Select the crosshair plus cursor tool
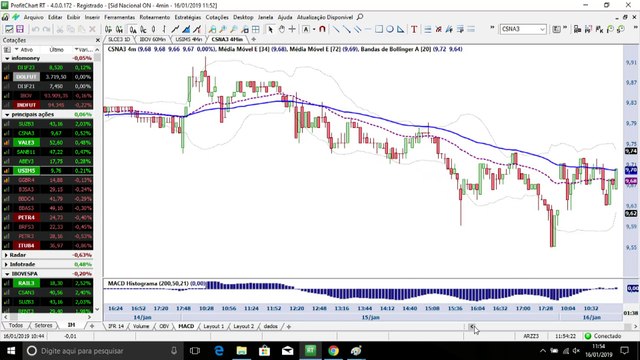Image resolution: width=640 pixels, height=360 pixels. click(292, 29)
